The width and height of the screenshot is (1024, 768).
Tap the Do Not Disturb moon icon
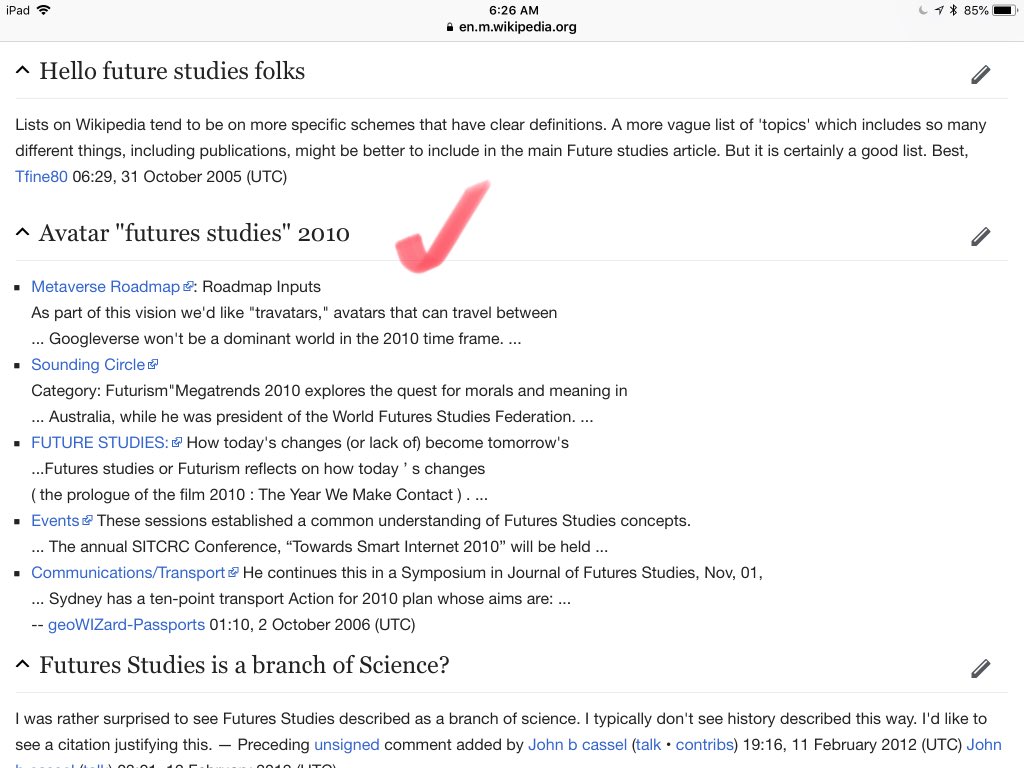[923, 10]
